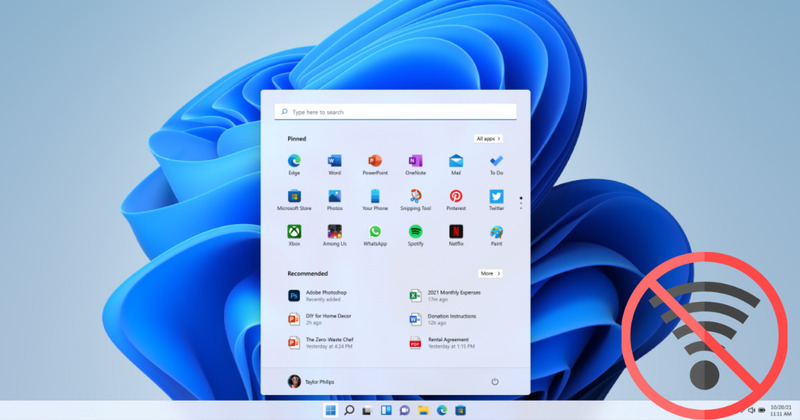800x420 pixels.
Task: Open The Zero-Waste Chef presentation
Action: point(320,342)
